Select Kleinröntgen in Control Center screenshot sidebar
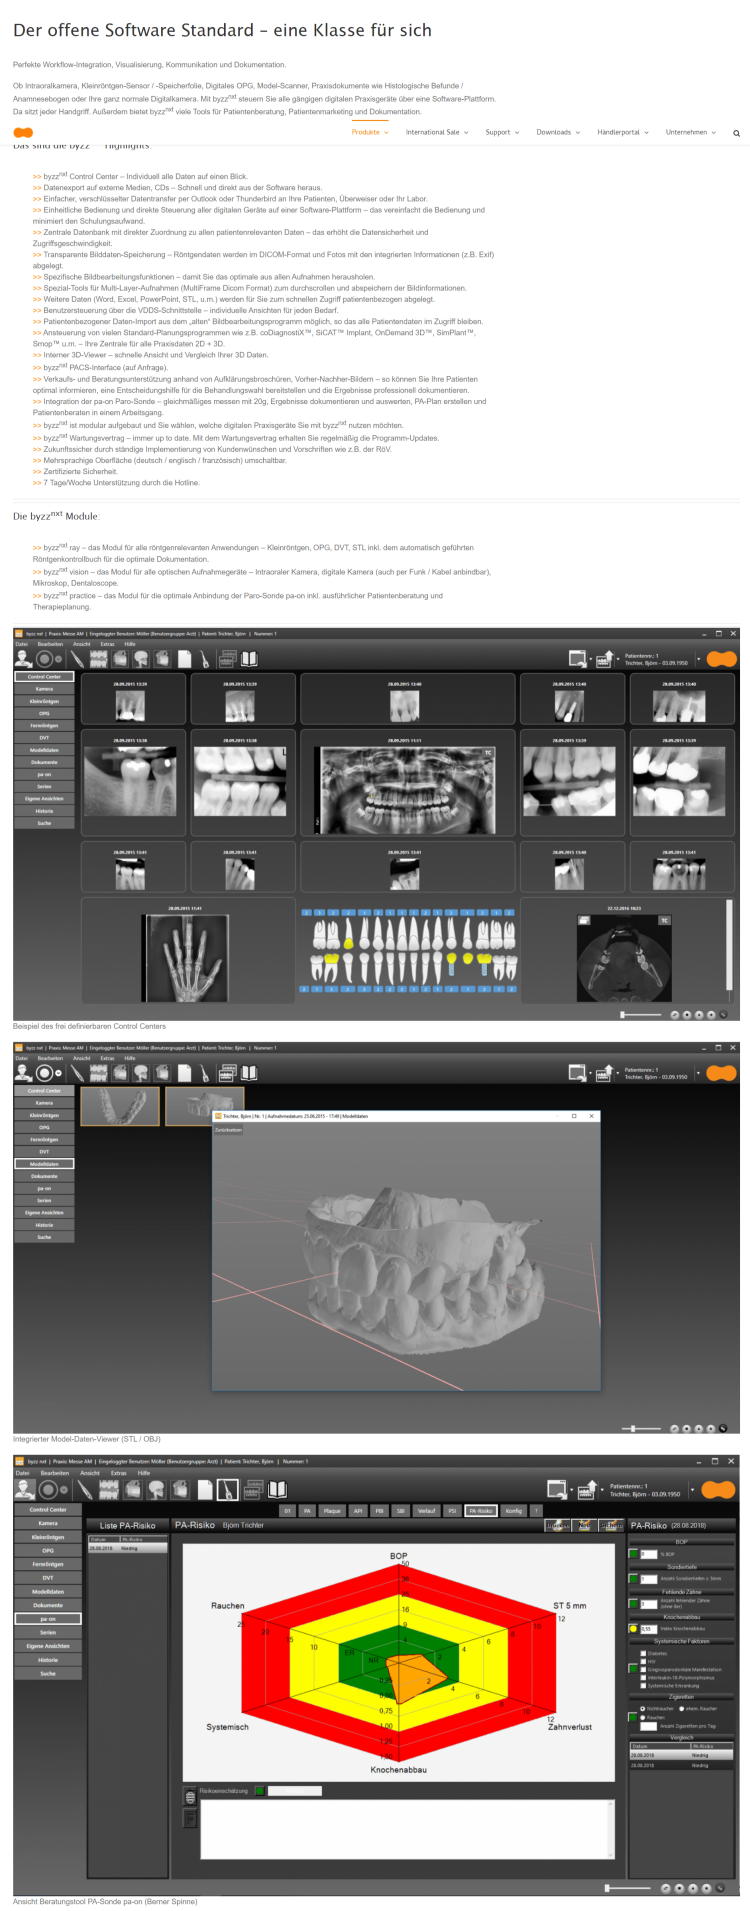This screenshot has height=1911, width=750. [44, 701]
